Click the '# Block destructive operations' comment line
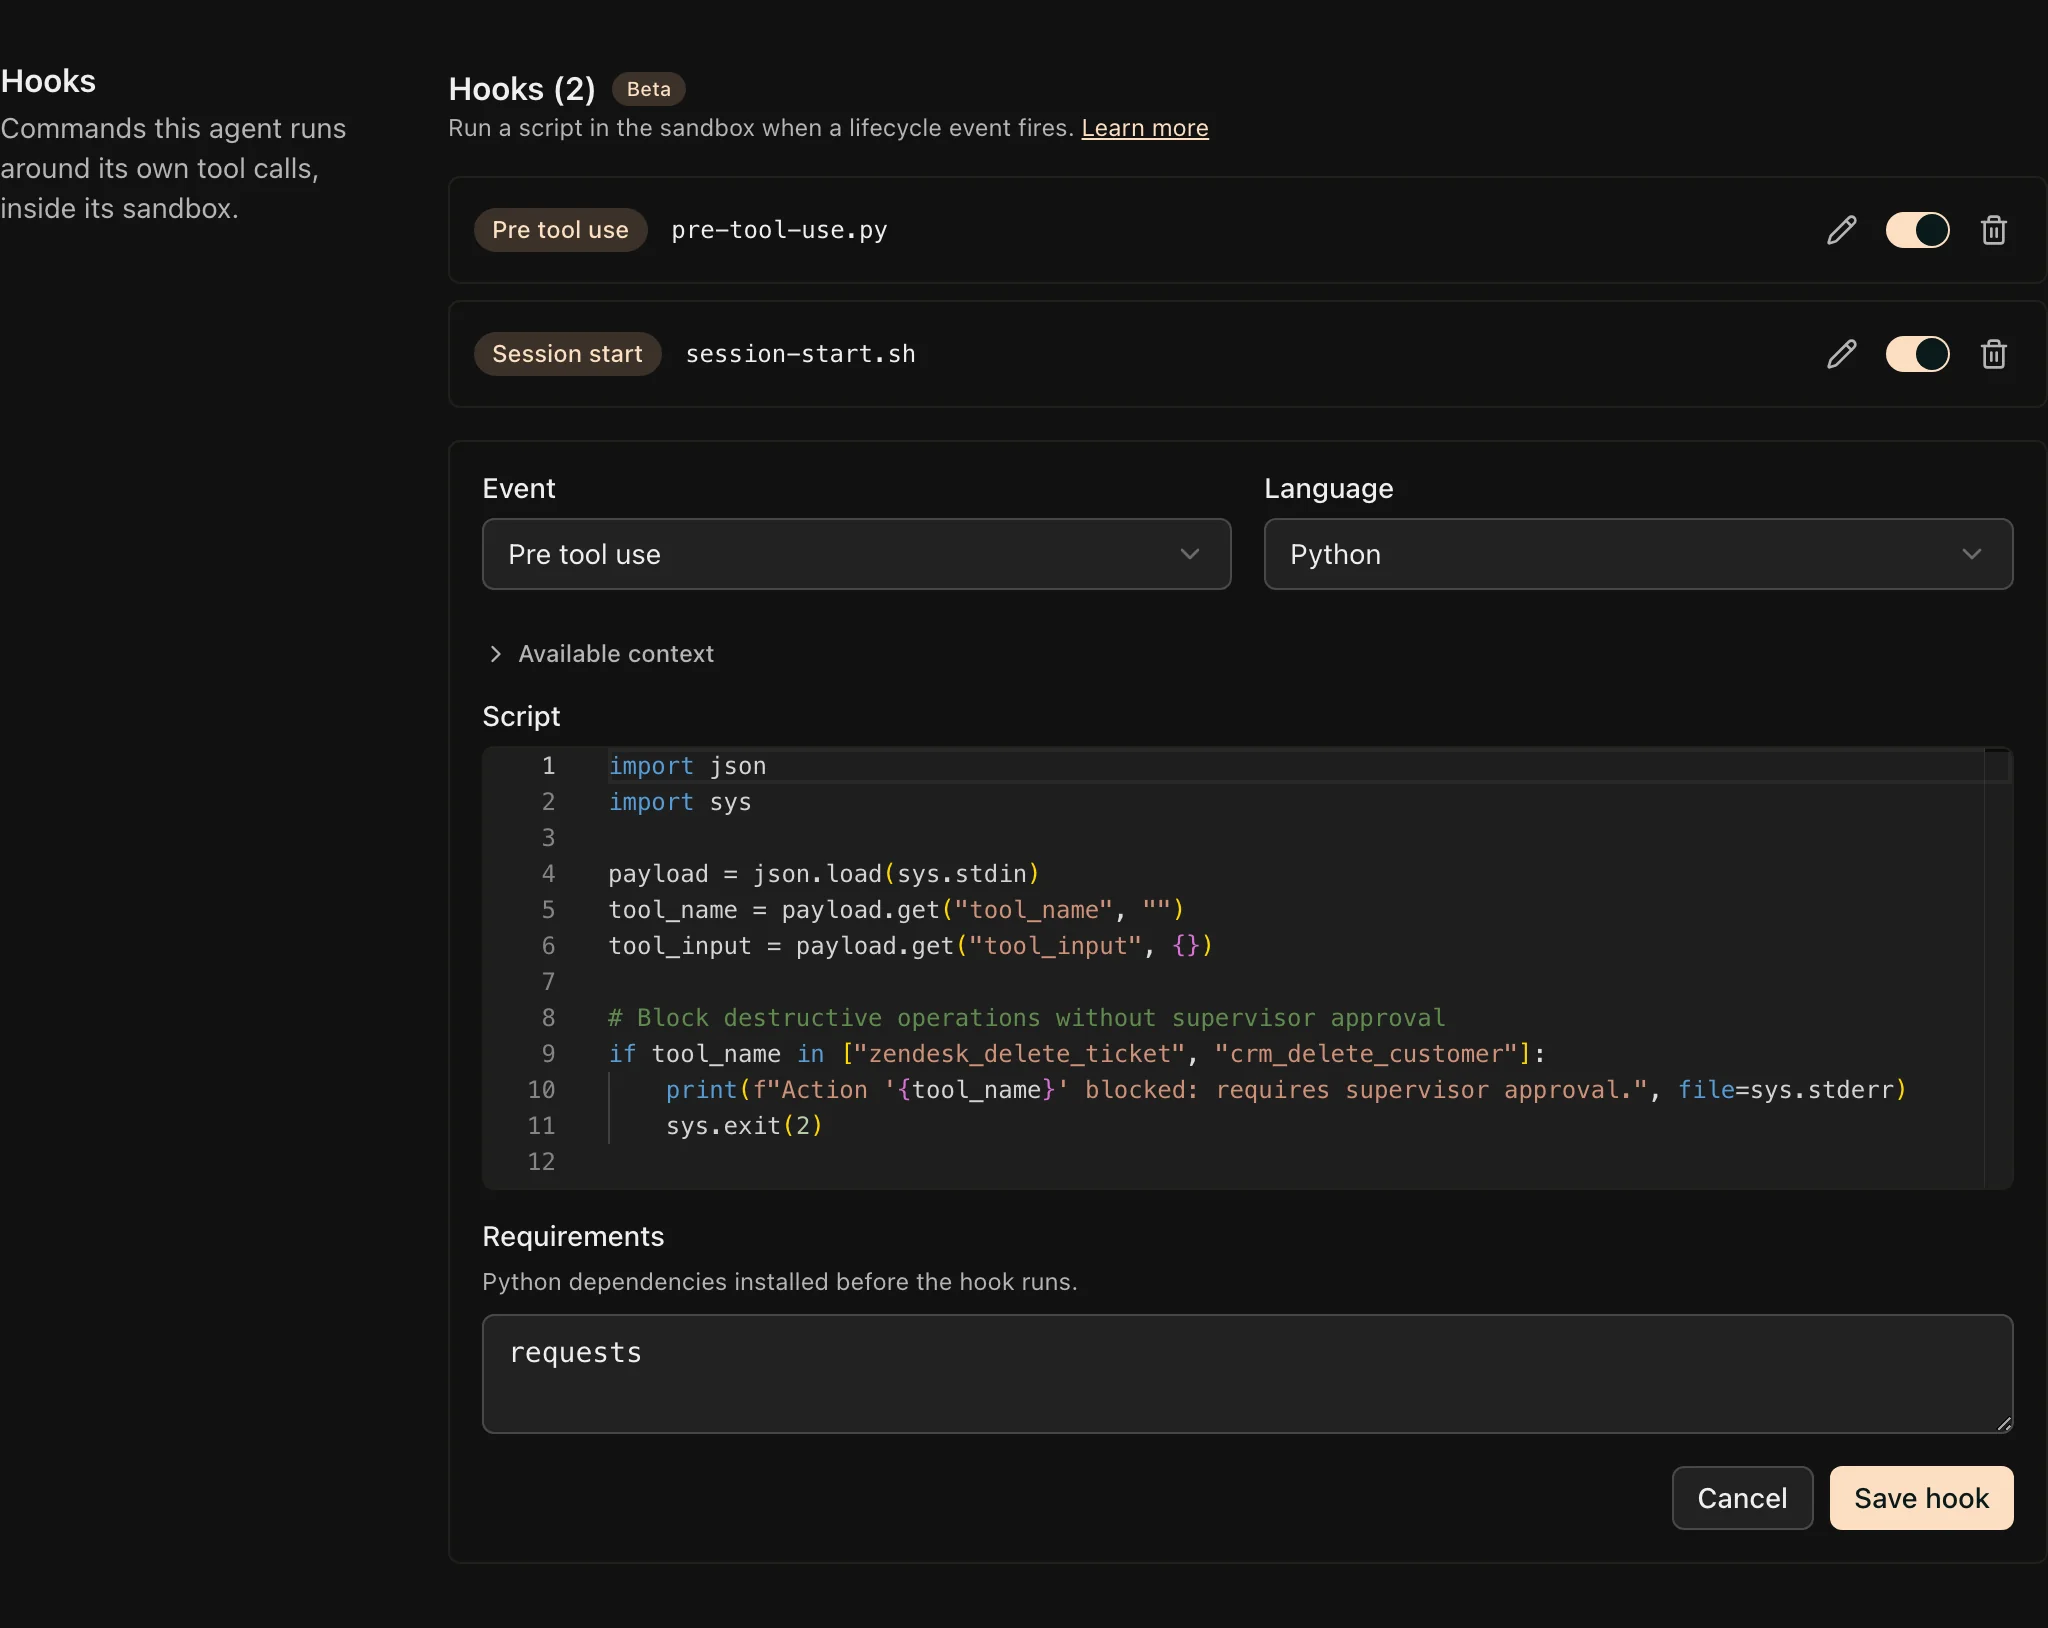2048x1628 pixels. (1027, 1018)
